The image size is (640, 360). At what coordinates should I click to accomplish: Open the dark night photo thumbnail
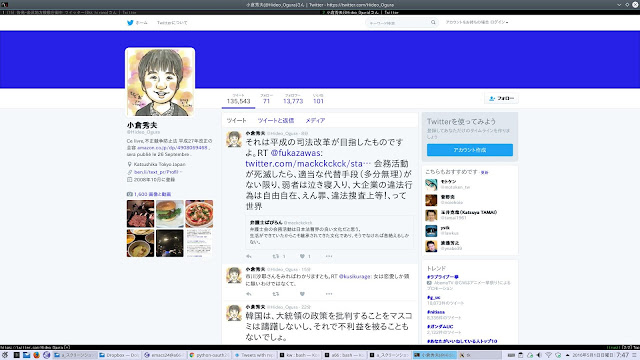(x=170, y=243)
